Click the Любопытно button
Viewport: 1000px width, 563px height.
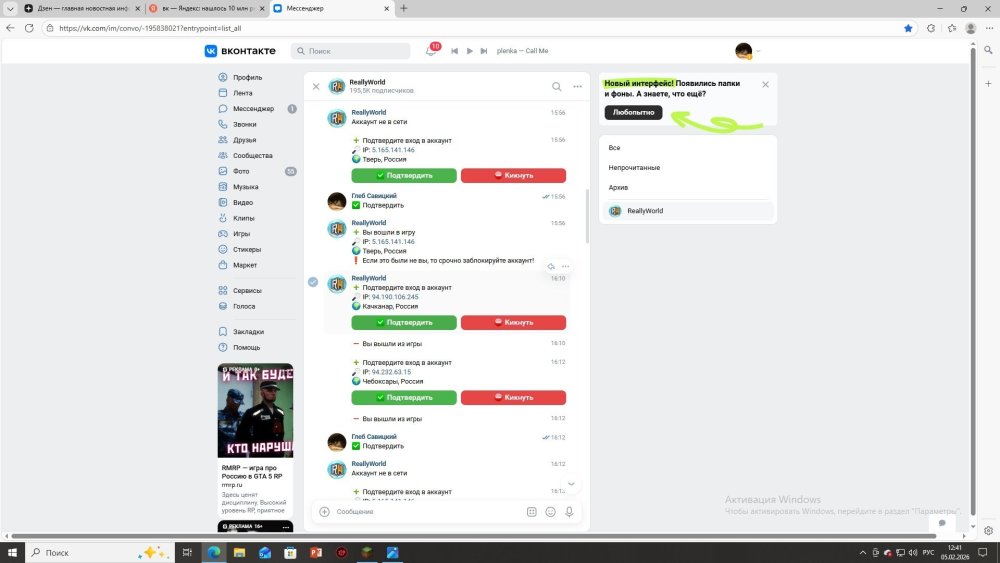pyautogui.click(x=633, y=112)
